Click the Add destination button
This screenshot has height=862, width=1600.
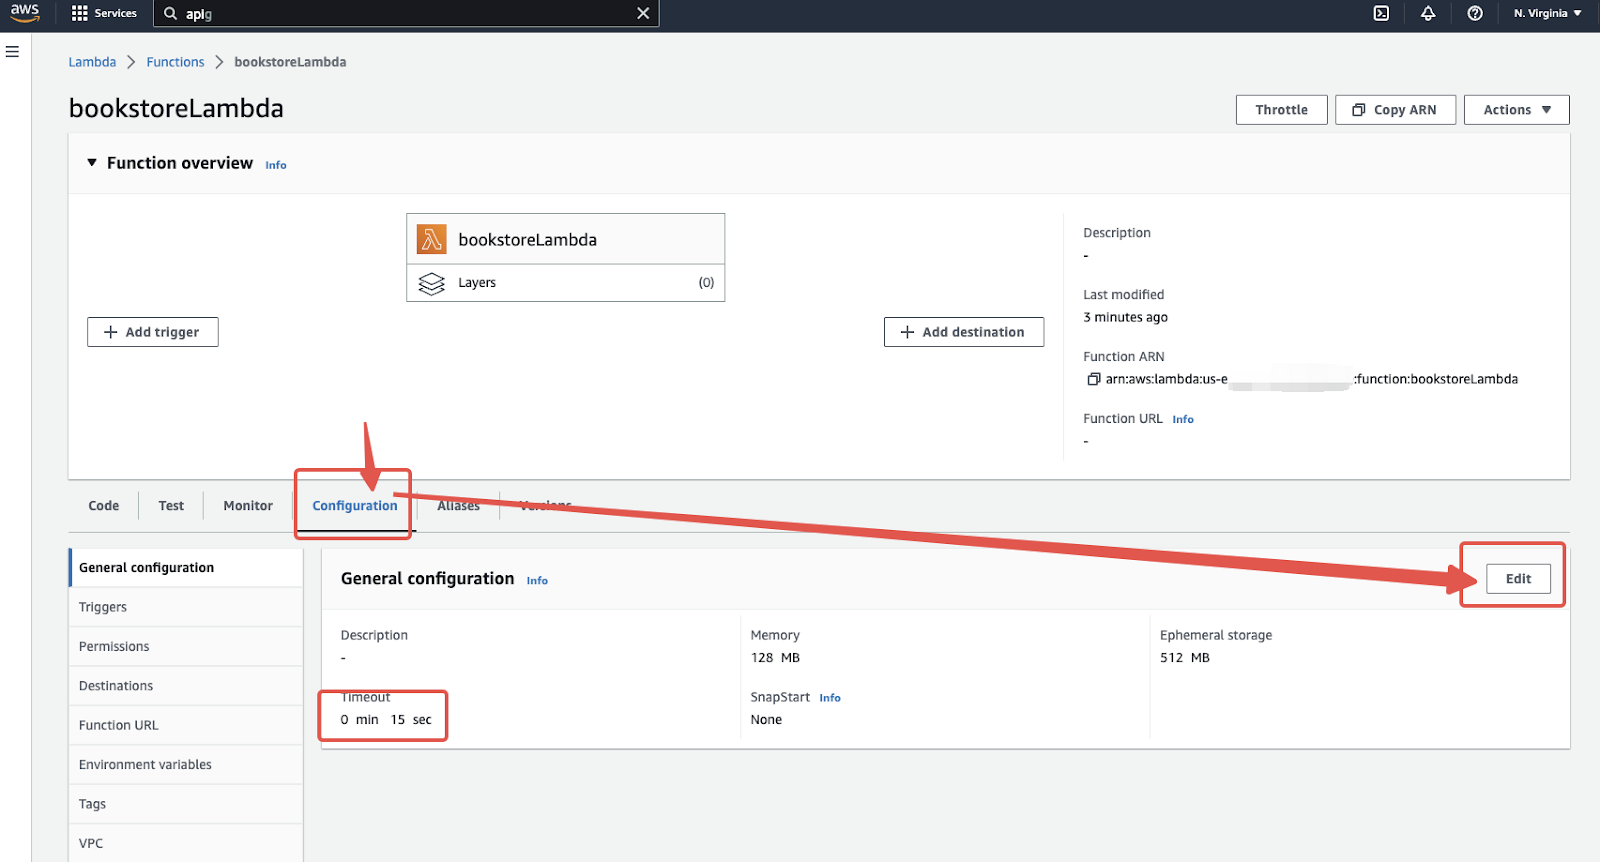[x=963, y=332]
